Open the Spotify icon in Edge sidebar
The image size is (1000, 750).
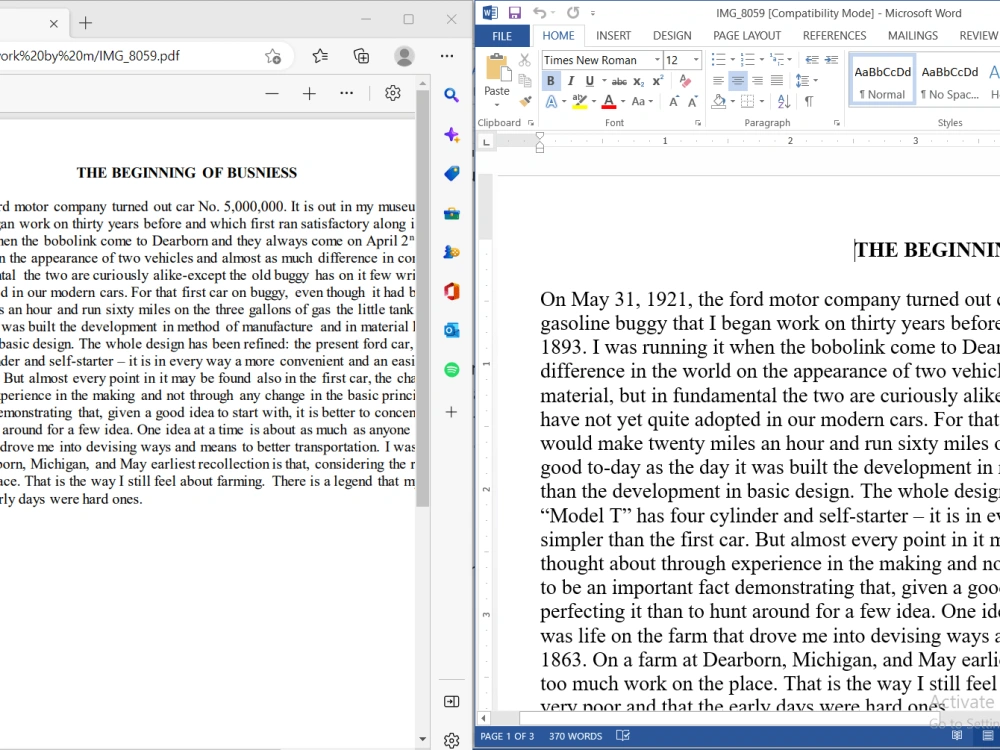tap(452, 370)
